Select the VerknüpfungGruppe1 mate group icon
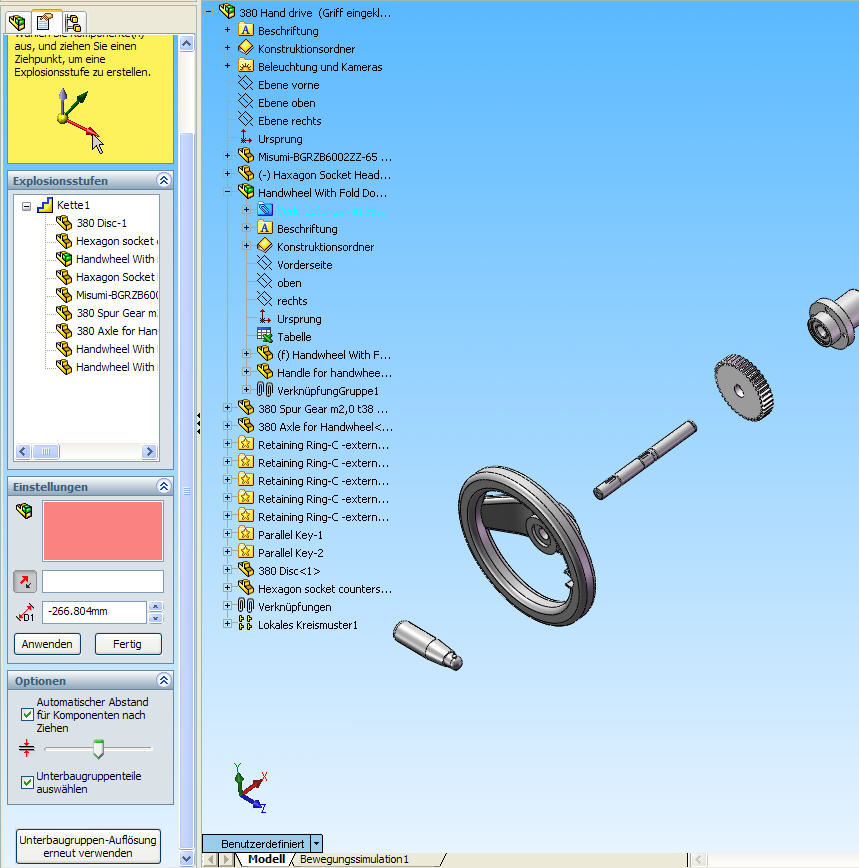Image resolution: width=859 pixels, height=868 pixels. [265, 390]
